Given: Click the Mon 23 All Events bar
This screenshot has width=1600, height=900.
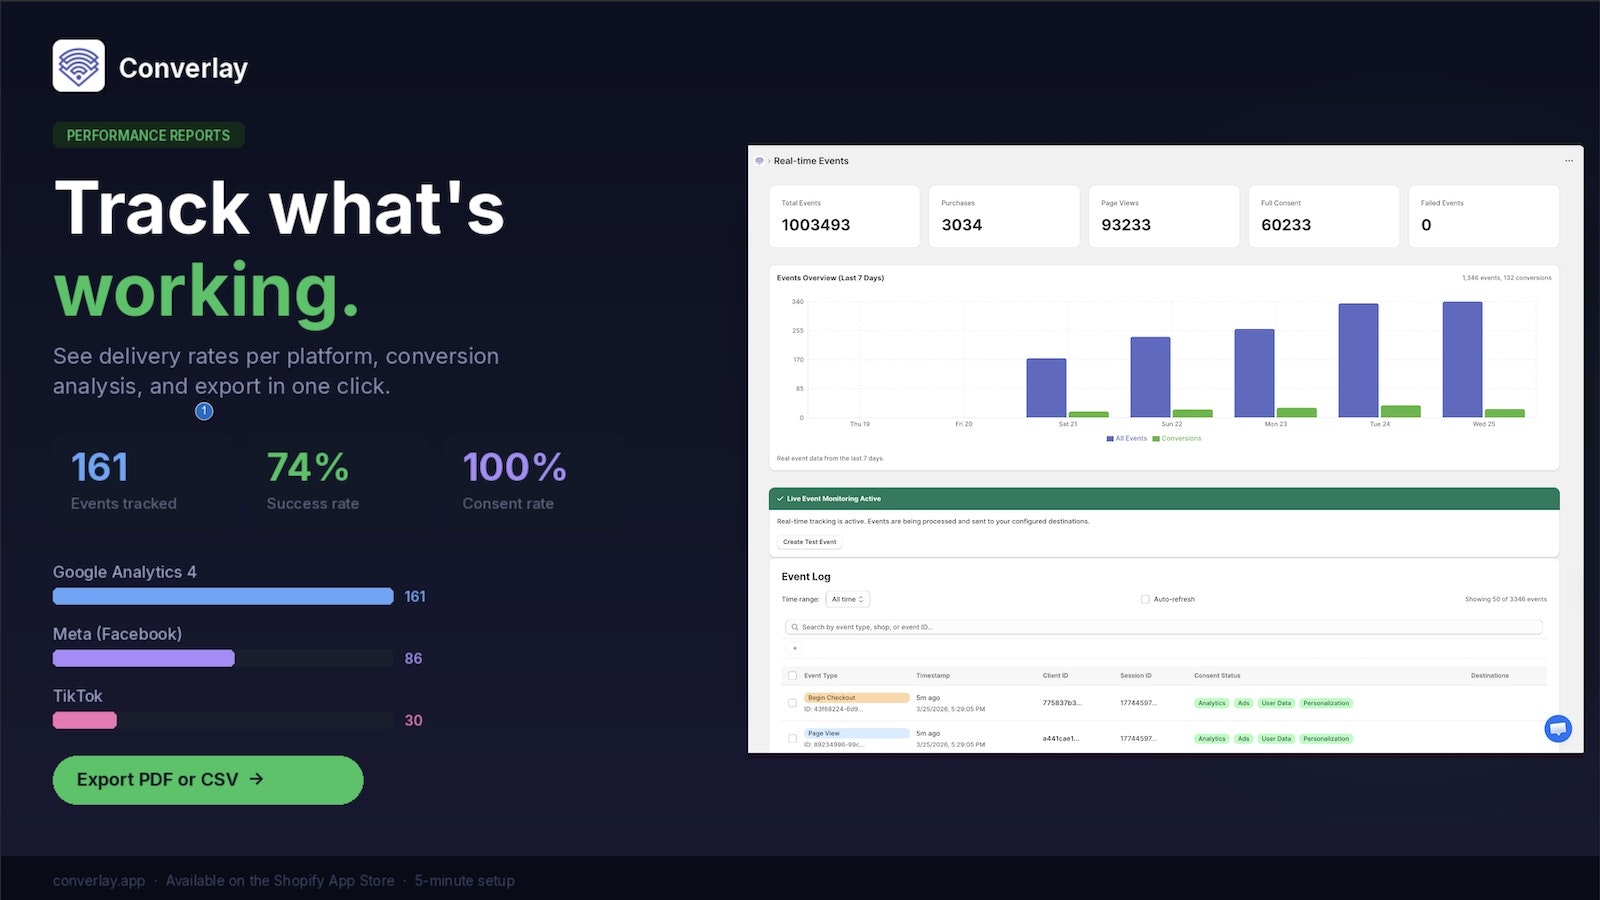Looking at the screenshot, I should (x=1254, y=373).
